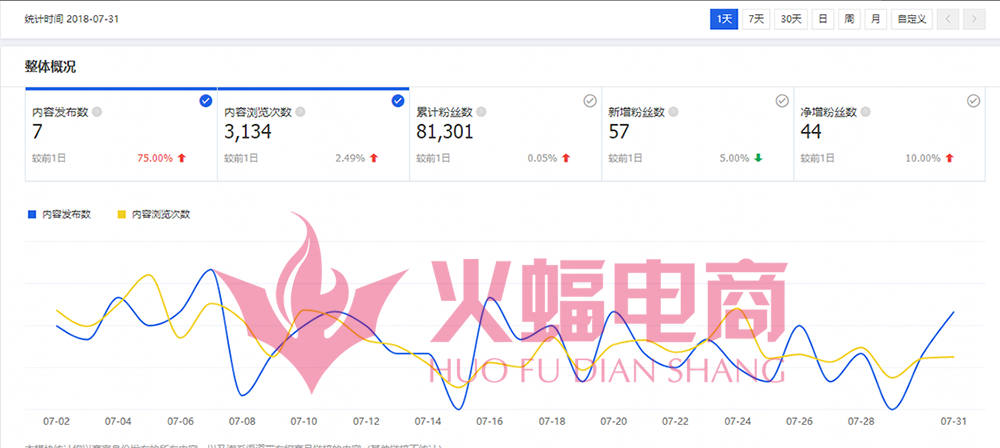Click info icon next to 累计粉丝数

pos(482,112)
